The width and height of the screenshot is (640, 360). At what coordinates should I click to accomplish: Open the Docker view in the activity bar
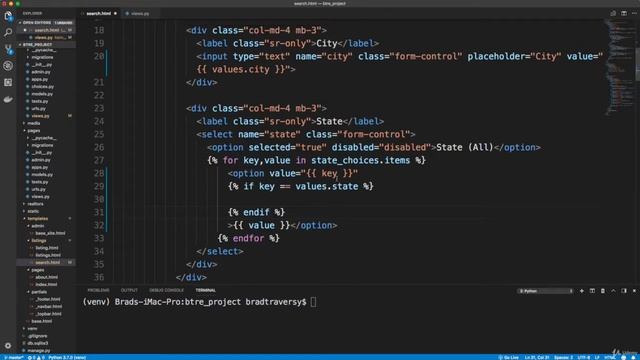[x=8, y=99]
